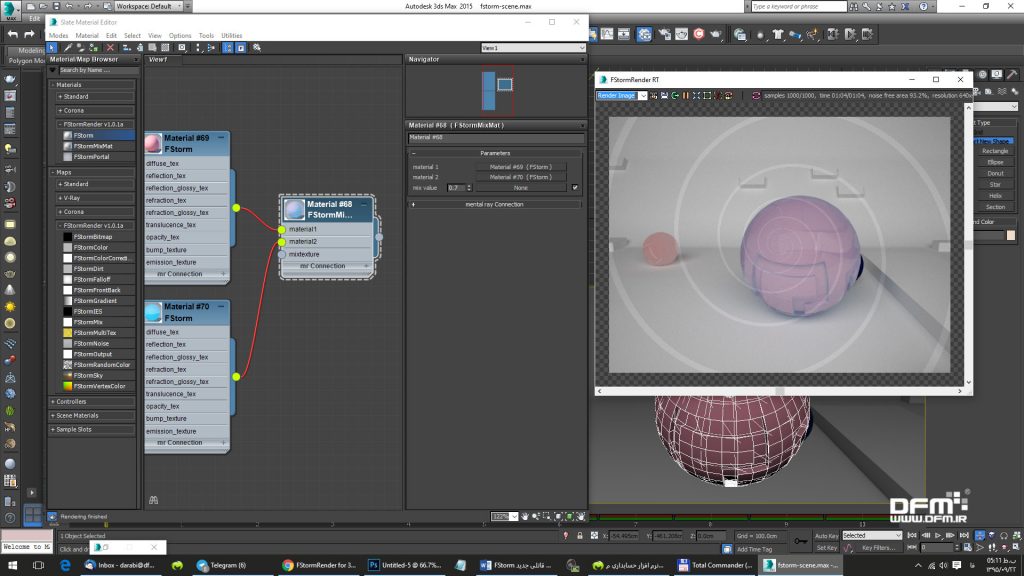Open the Options menu
Viewport: 1024px width, 576px height.
coord(180,35)
